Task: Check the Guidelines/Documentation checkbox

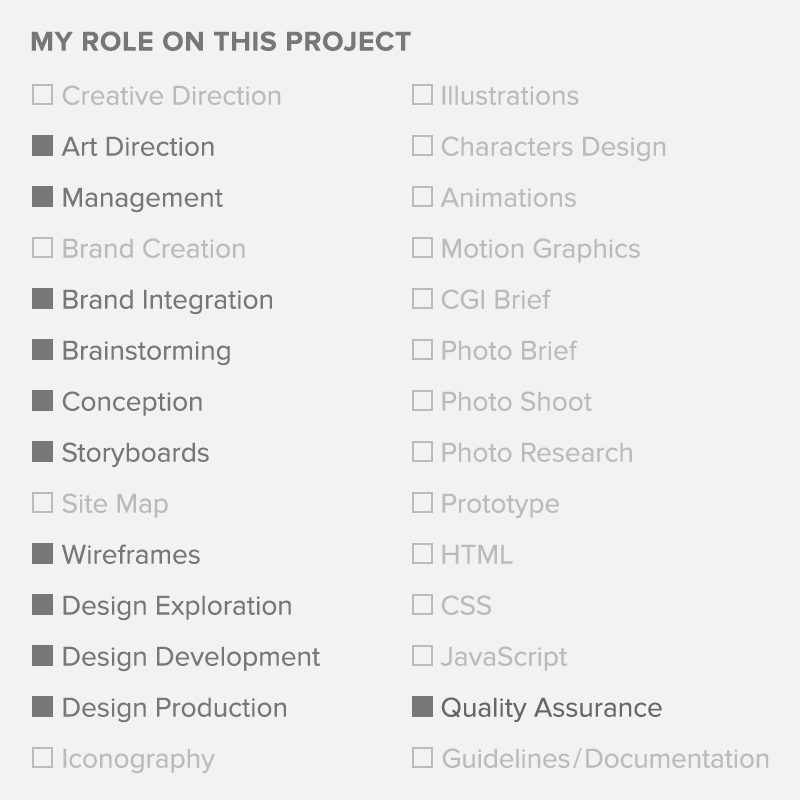Action: [x=422, y=758]
